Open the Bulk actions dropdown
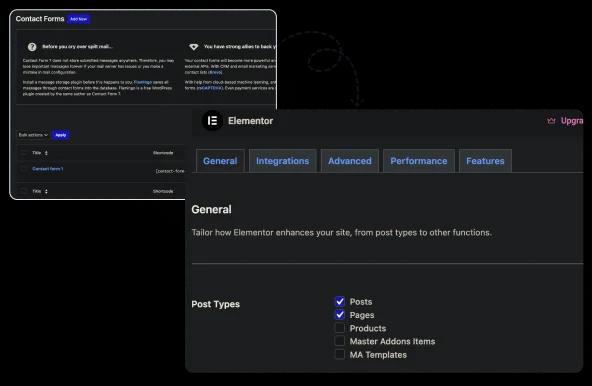The image size is (592, 386). click(33, 135)
